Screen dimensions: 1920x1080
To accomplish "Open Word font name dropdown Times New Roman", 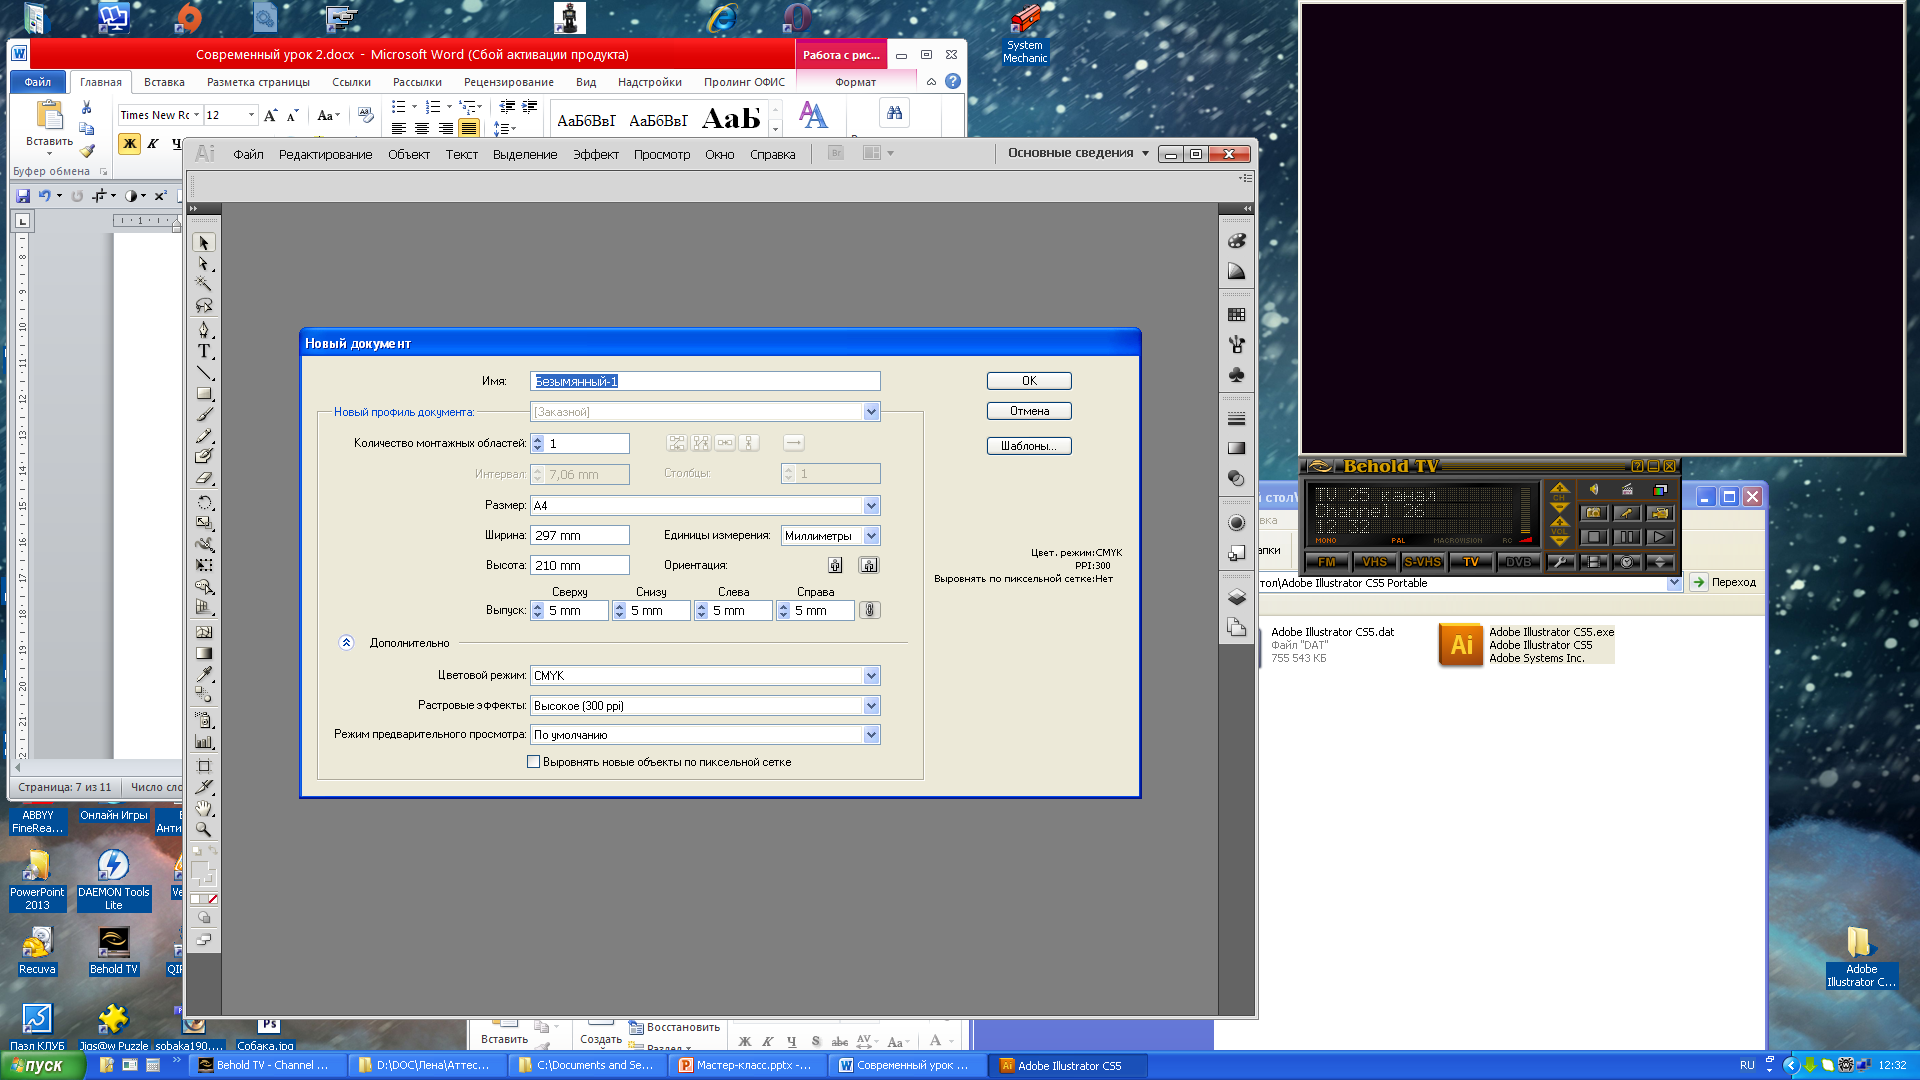I will tap(196, 115).
